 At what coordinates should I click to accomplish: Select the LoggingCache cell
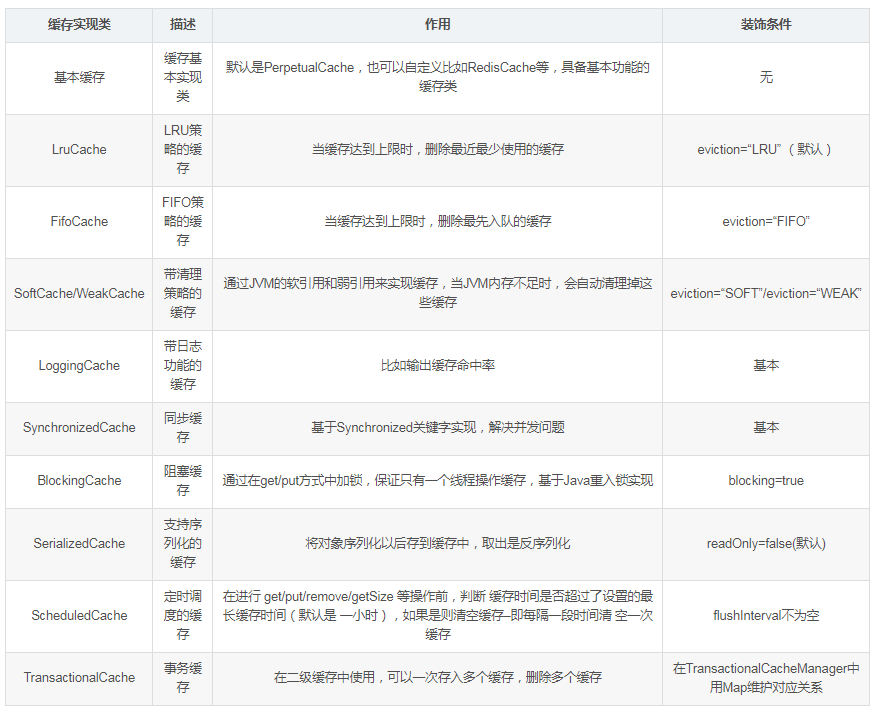point(79,366)
